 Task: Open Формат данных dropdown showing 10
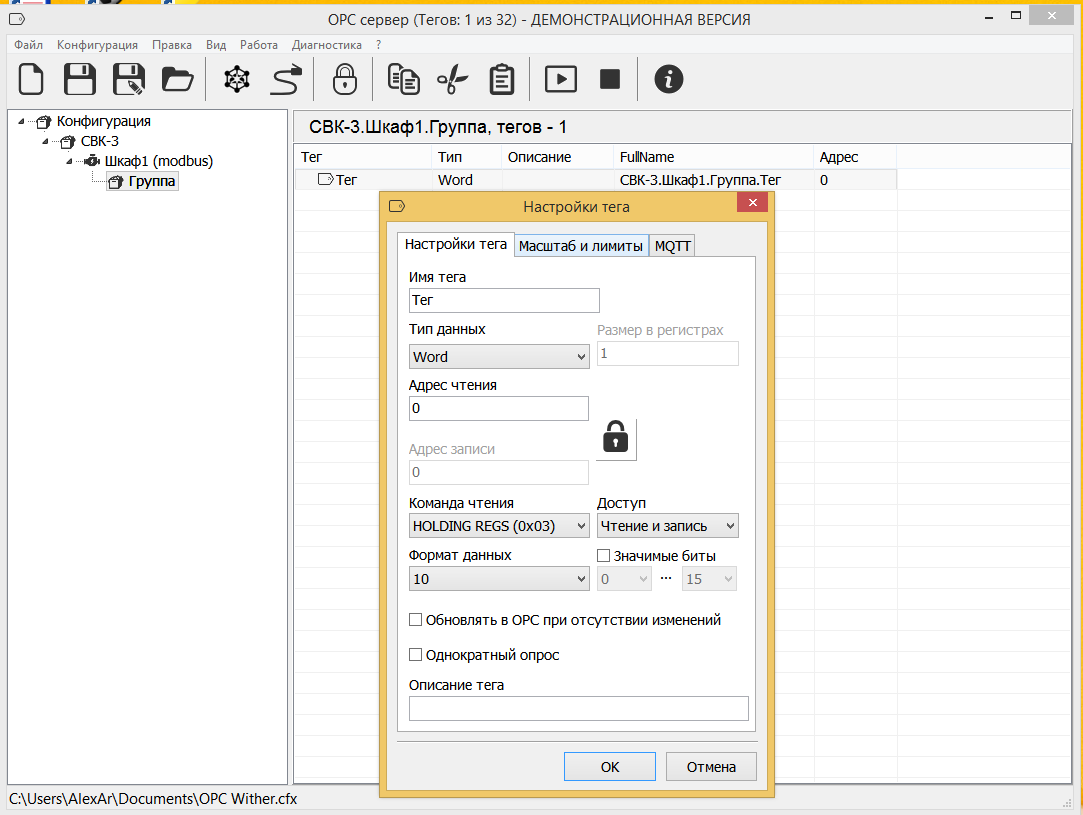click(x=499, y=579)
